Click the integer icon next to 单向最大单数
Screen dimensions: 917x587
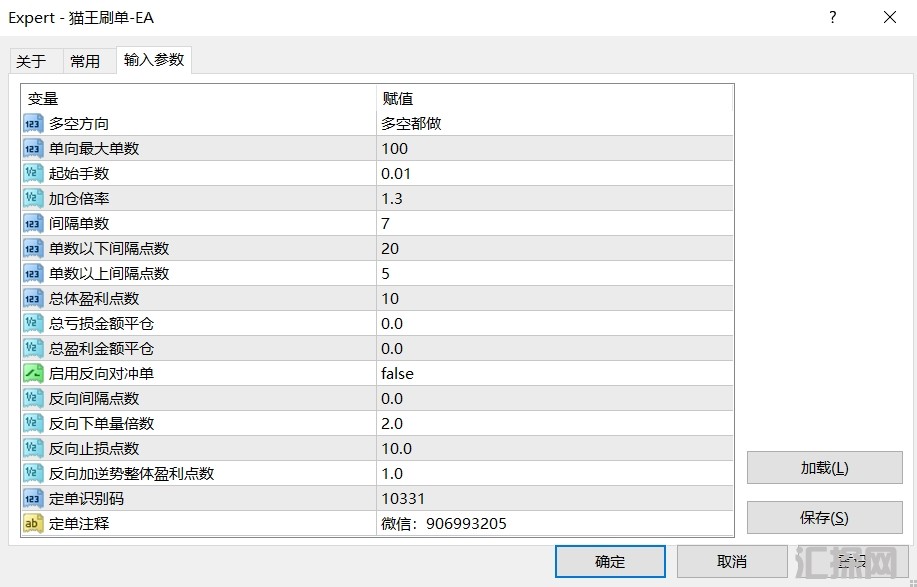click(x=33, y=149)
